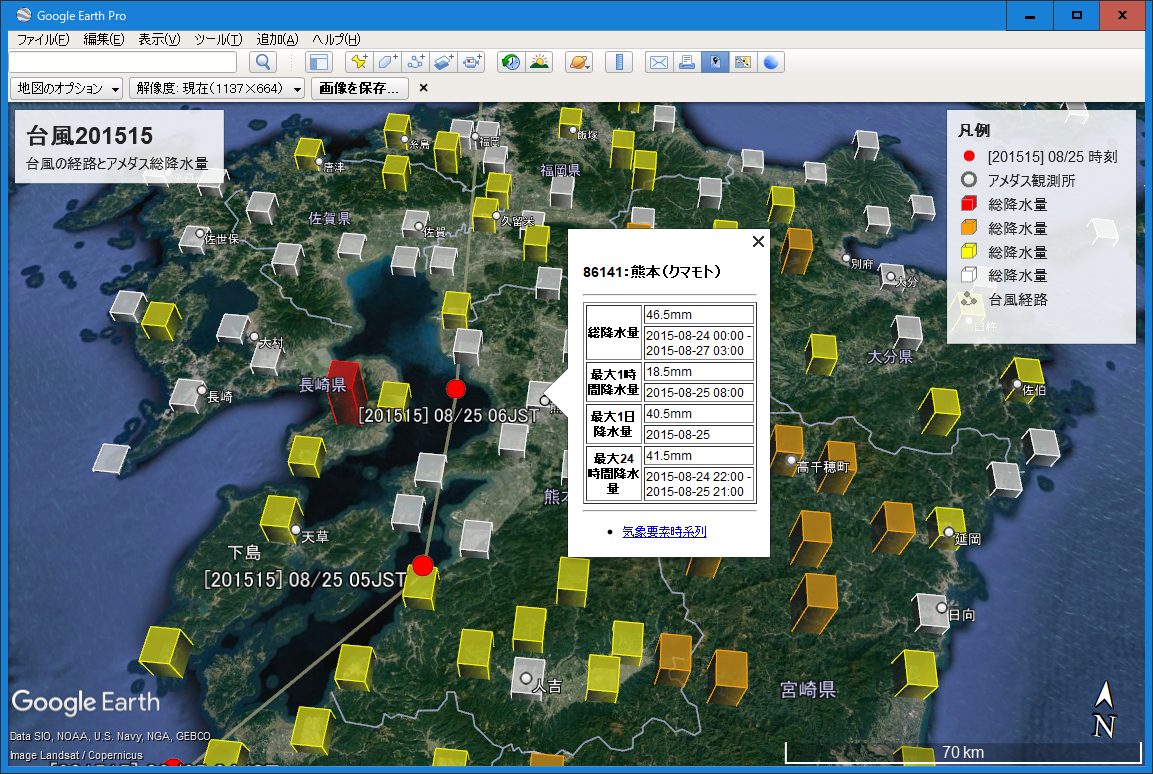Viewport: 1153px width, 774px height.
Task: Click the 18.5mm max hourly rainfall cell
Action: (x=699, y=372)
